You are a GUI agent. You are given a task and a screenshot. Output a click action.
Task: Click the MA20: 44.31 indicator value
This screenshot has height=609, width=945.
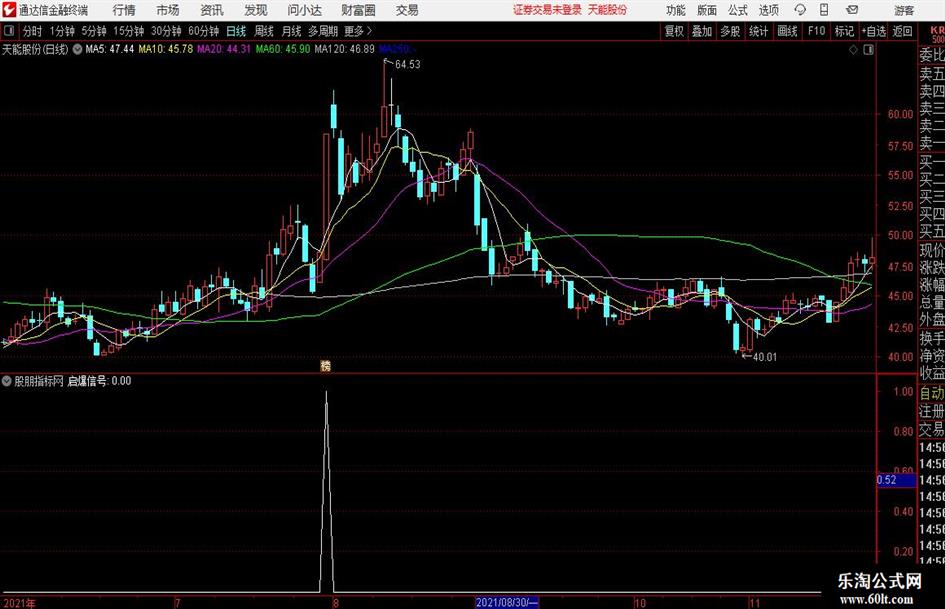pos(224,49)
